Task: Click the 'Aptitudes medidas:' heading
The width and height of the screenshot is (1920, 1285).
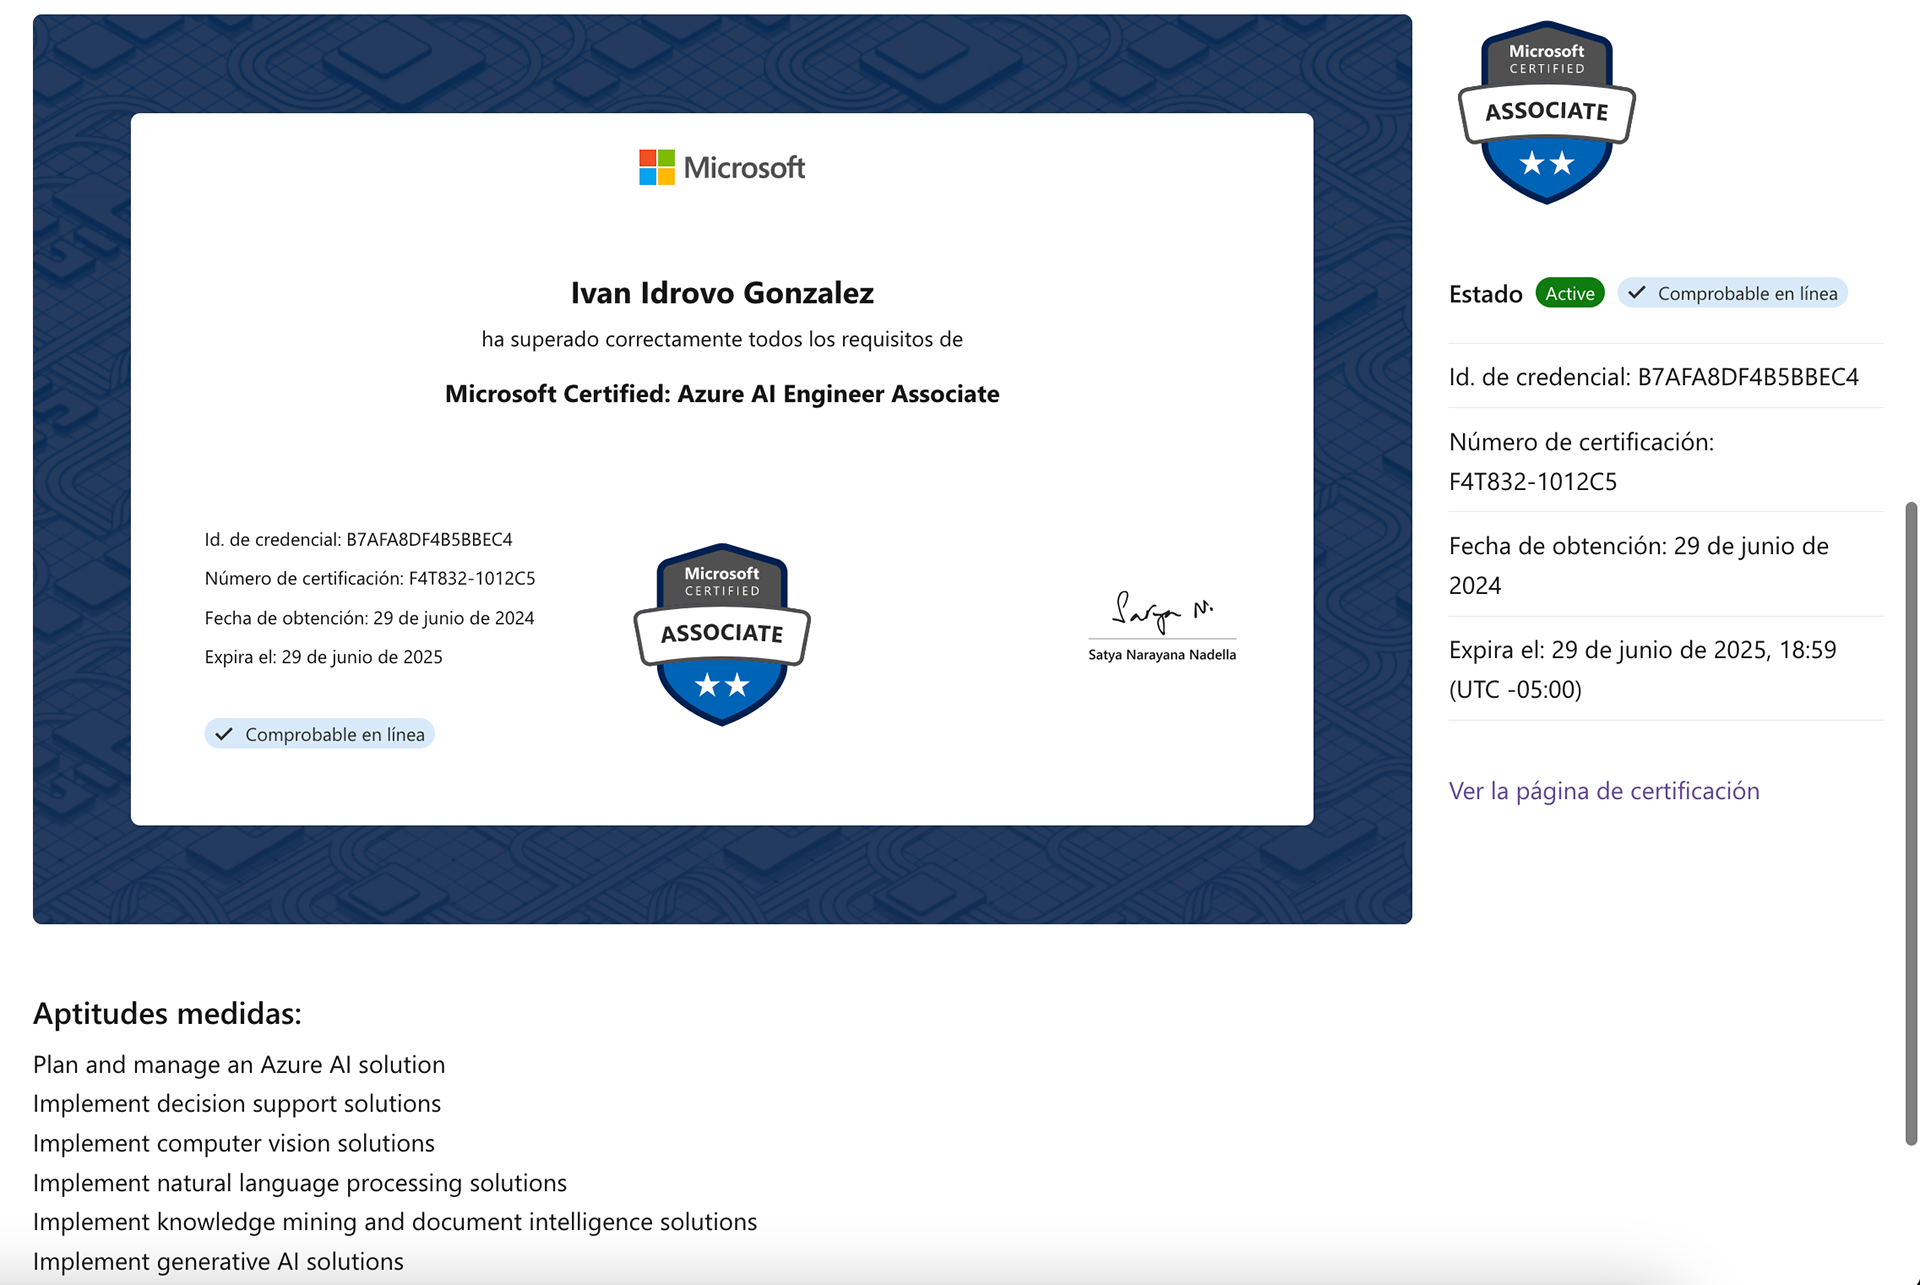Action: pyautogui.click(x=167, y=1013)
